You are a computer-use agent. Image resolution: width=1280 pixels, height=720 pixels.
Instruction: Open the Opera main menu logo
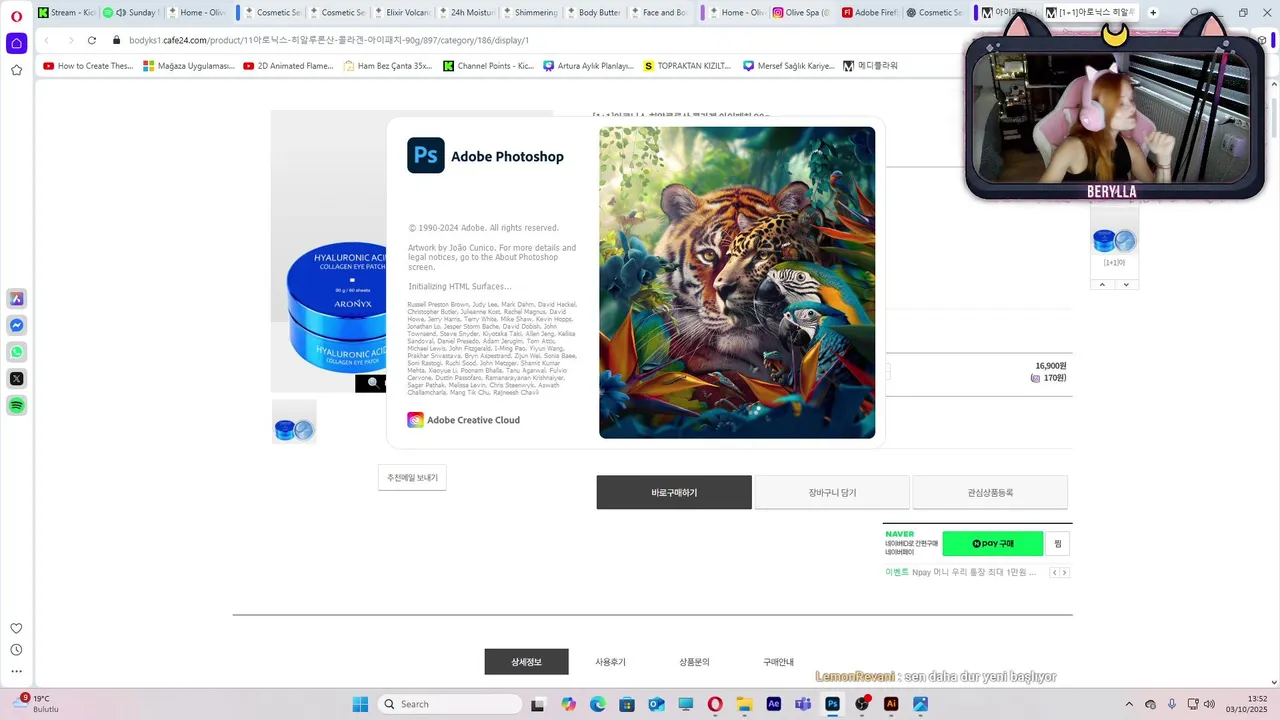[x=16, y=16]
